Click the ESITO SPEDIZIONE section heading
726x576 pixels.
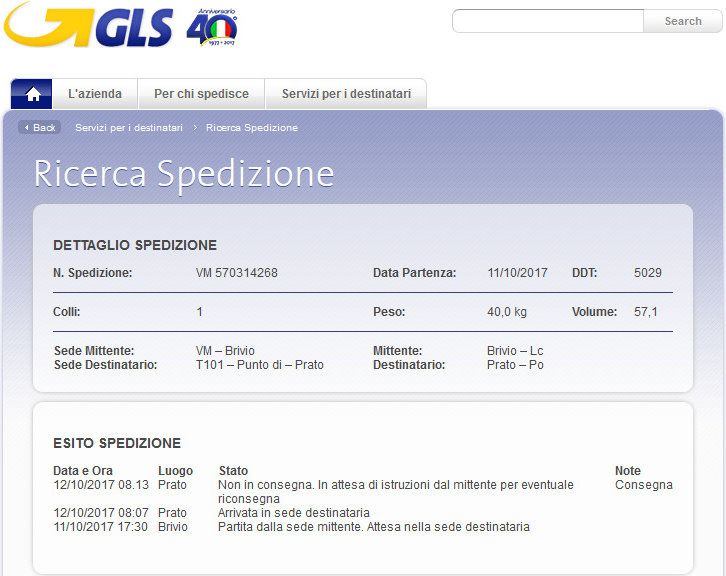tap(117, 443)
